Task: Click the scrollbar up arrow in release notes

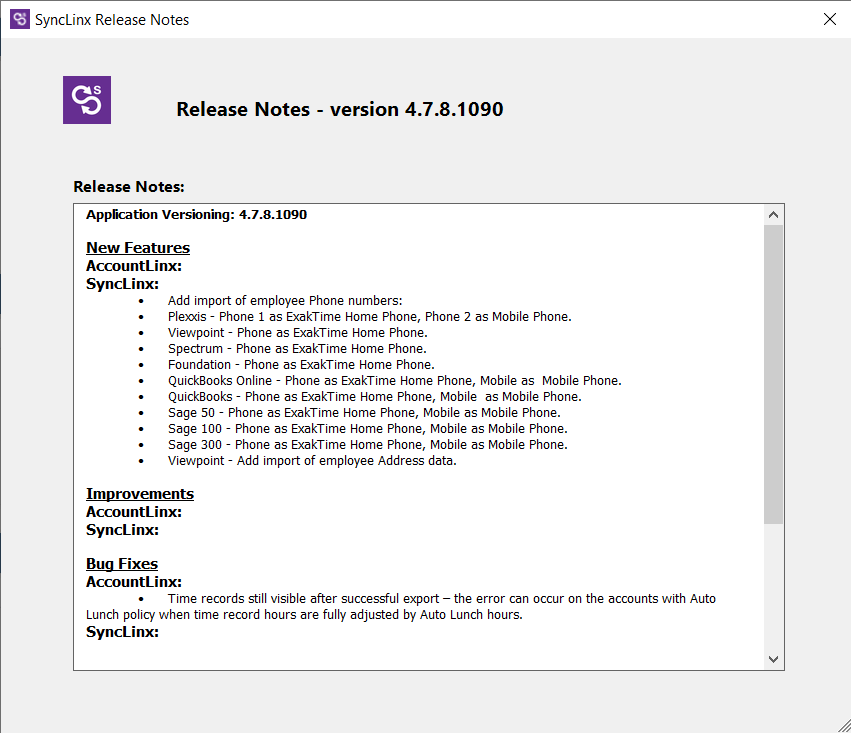Action: tap(773, 215)
